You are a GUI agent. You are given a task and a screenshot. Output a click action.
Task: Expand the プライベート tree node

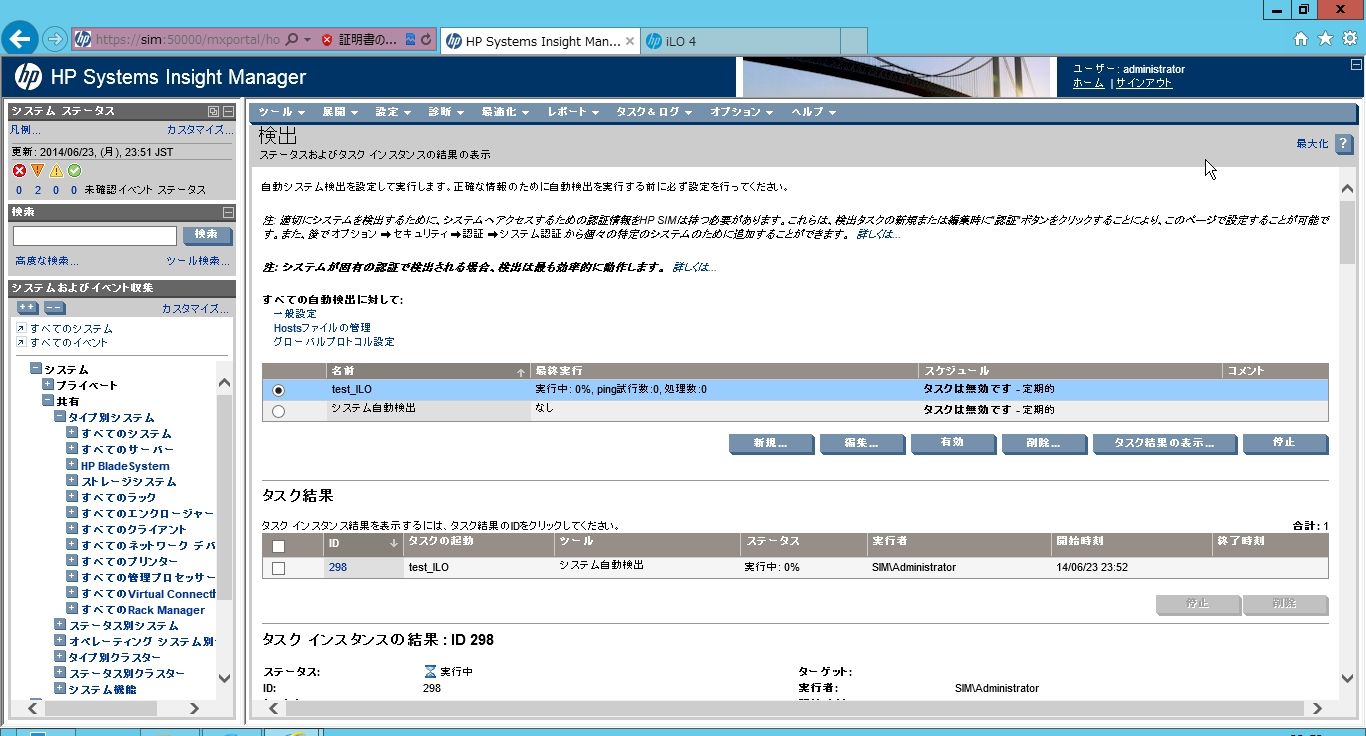(48, 385)
